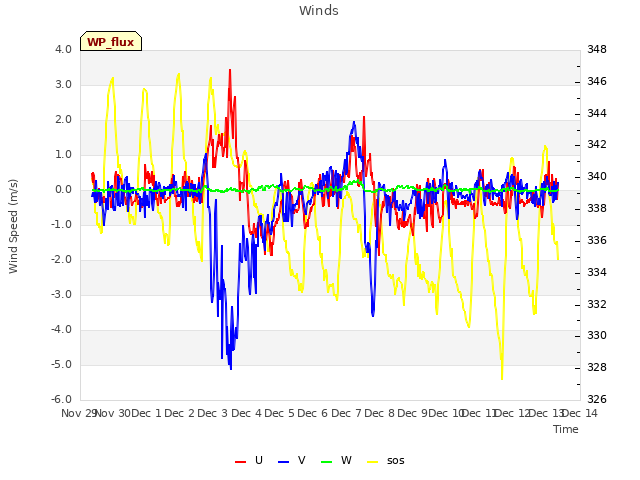Click the 'Dec 4' x-axis tick label
The width and height of the screenshot is (640, 480).
(247, 413)
